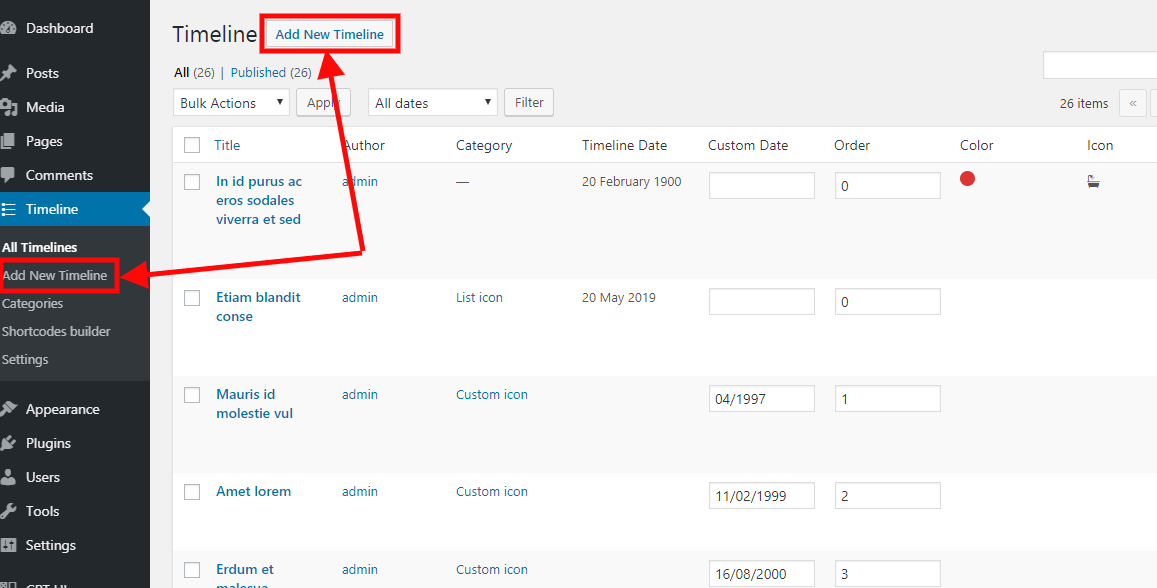Click the Comments speech bubble icon
The height and width of the screenshot is (588, 1157).
(x=8, y=175)
